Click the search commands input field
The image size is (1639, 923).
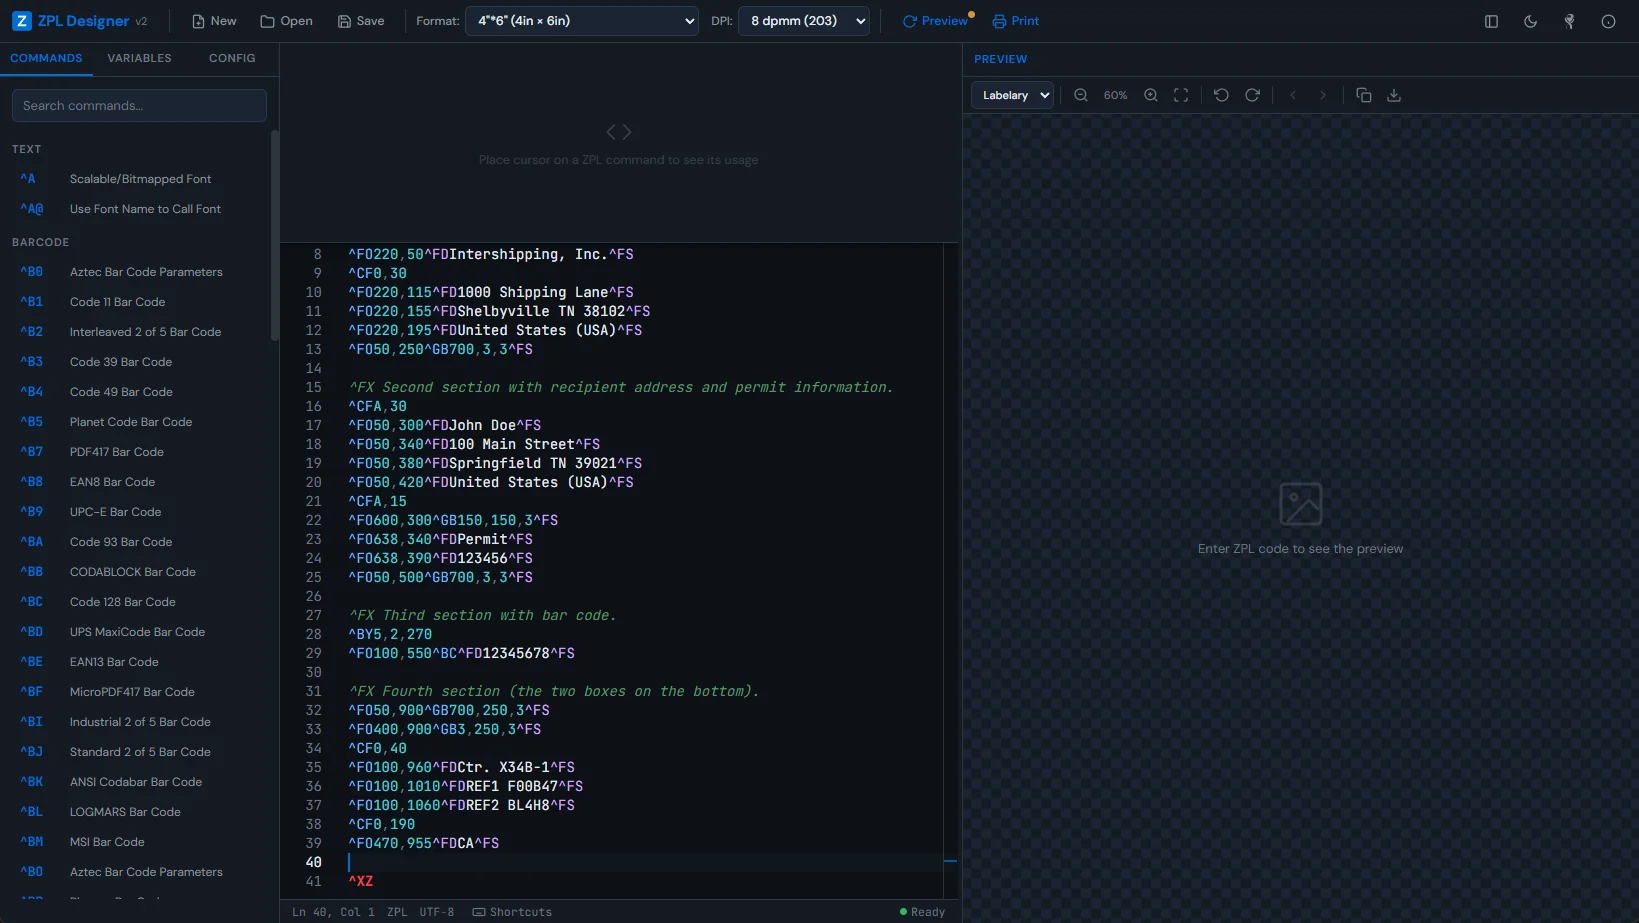point(139,105)
